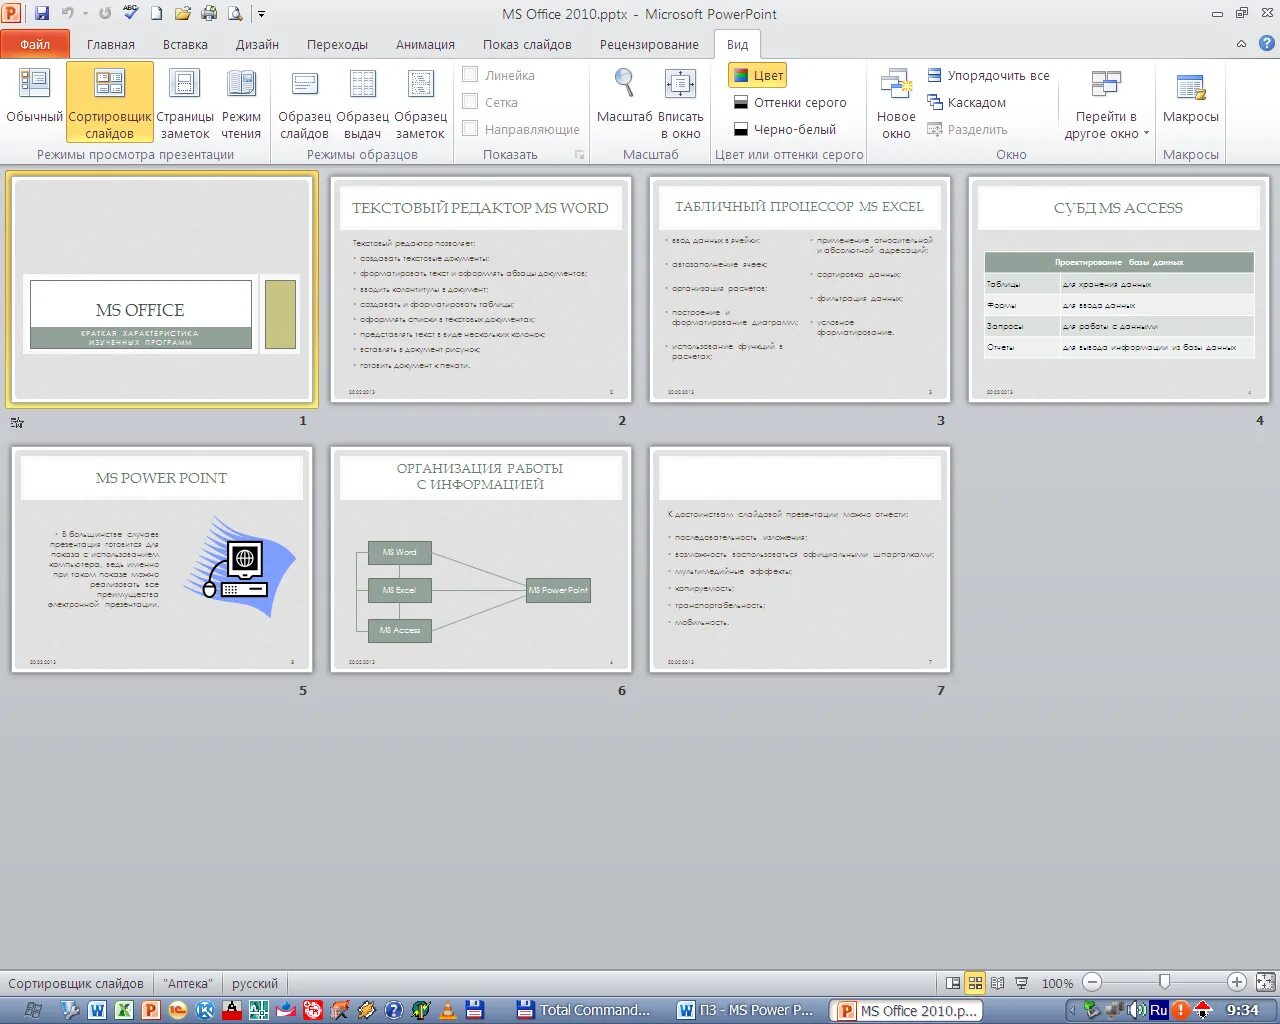The height and width of the screenshot is (1024, 1280).
Task: Open the Файл tab
Action: (x=35, y=44)
